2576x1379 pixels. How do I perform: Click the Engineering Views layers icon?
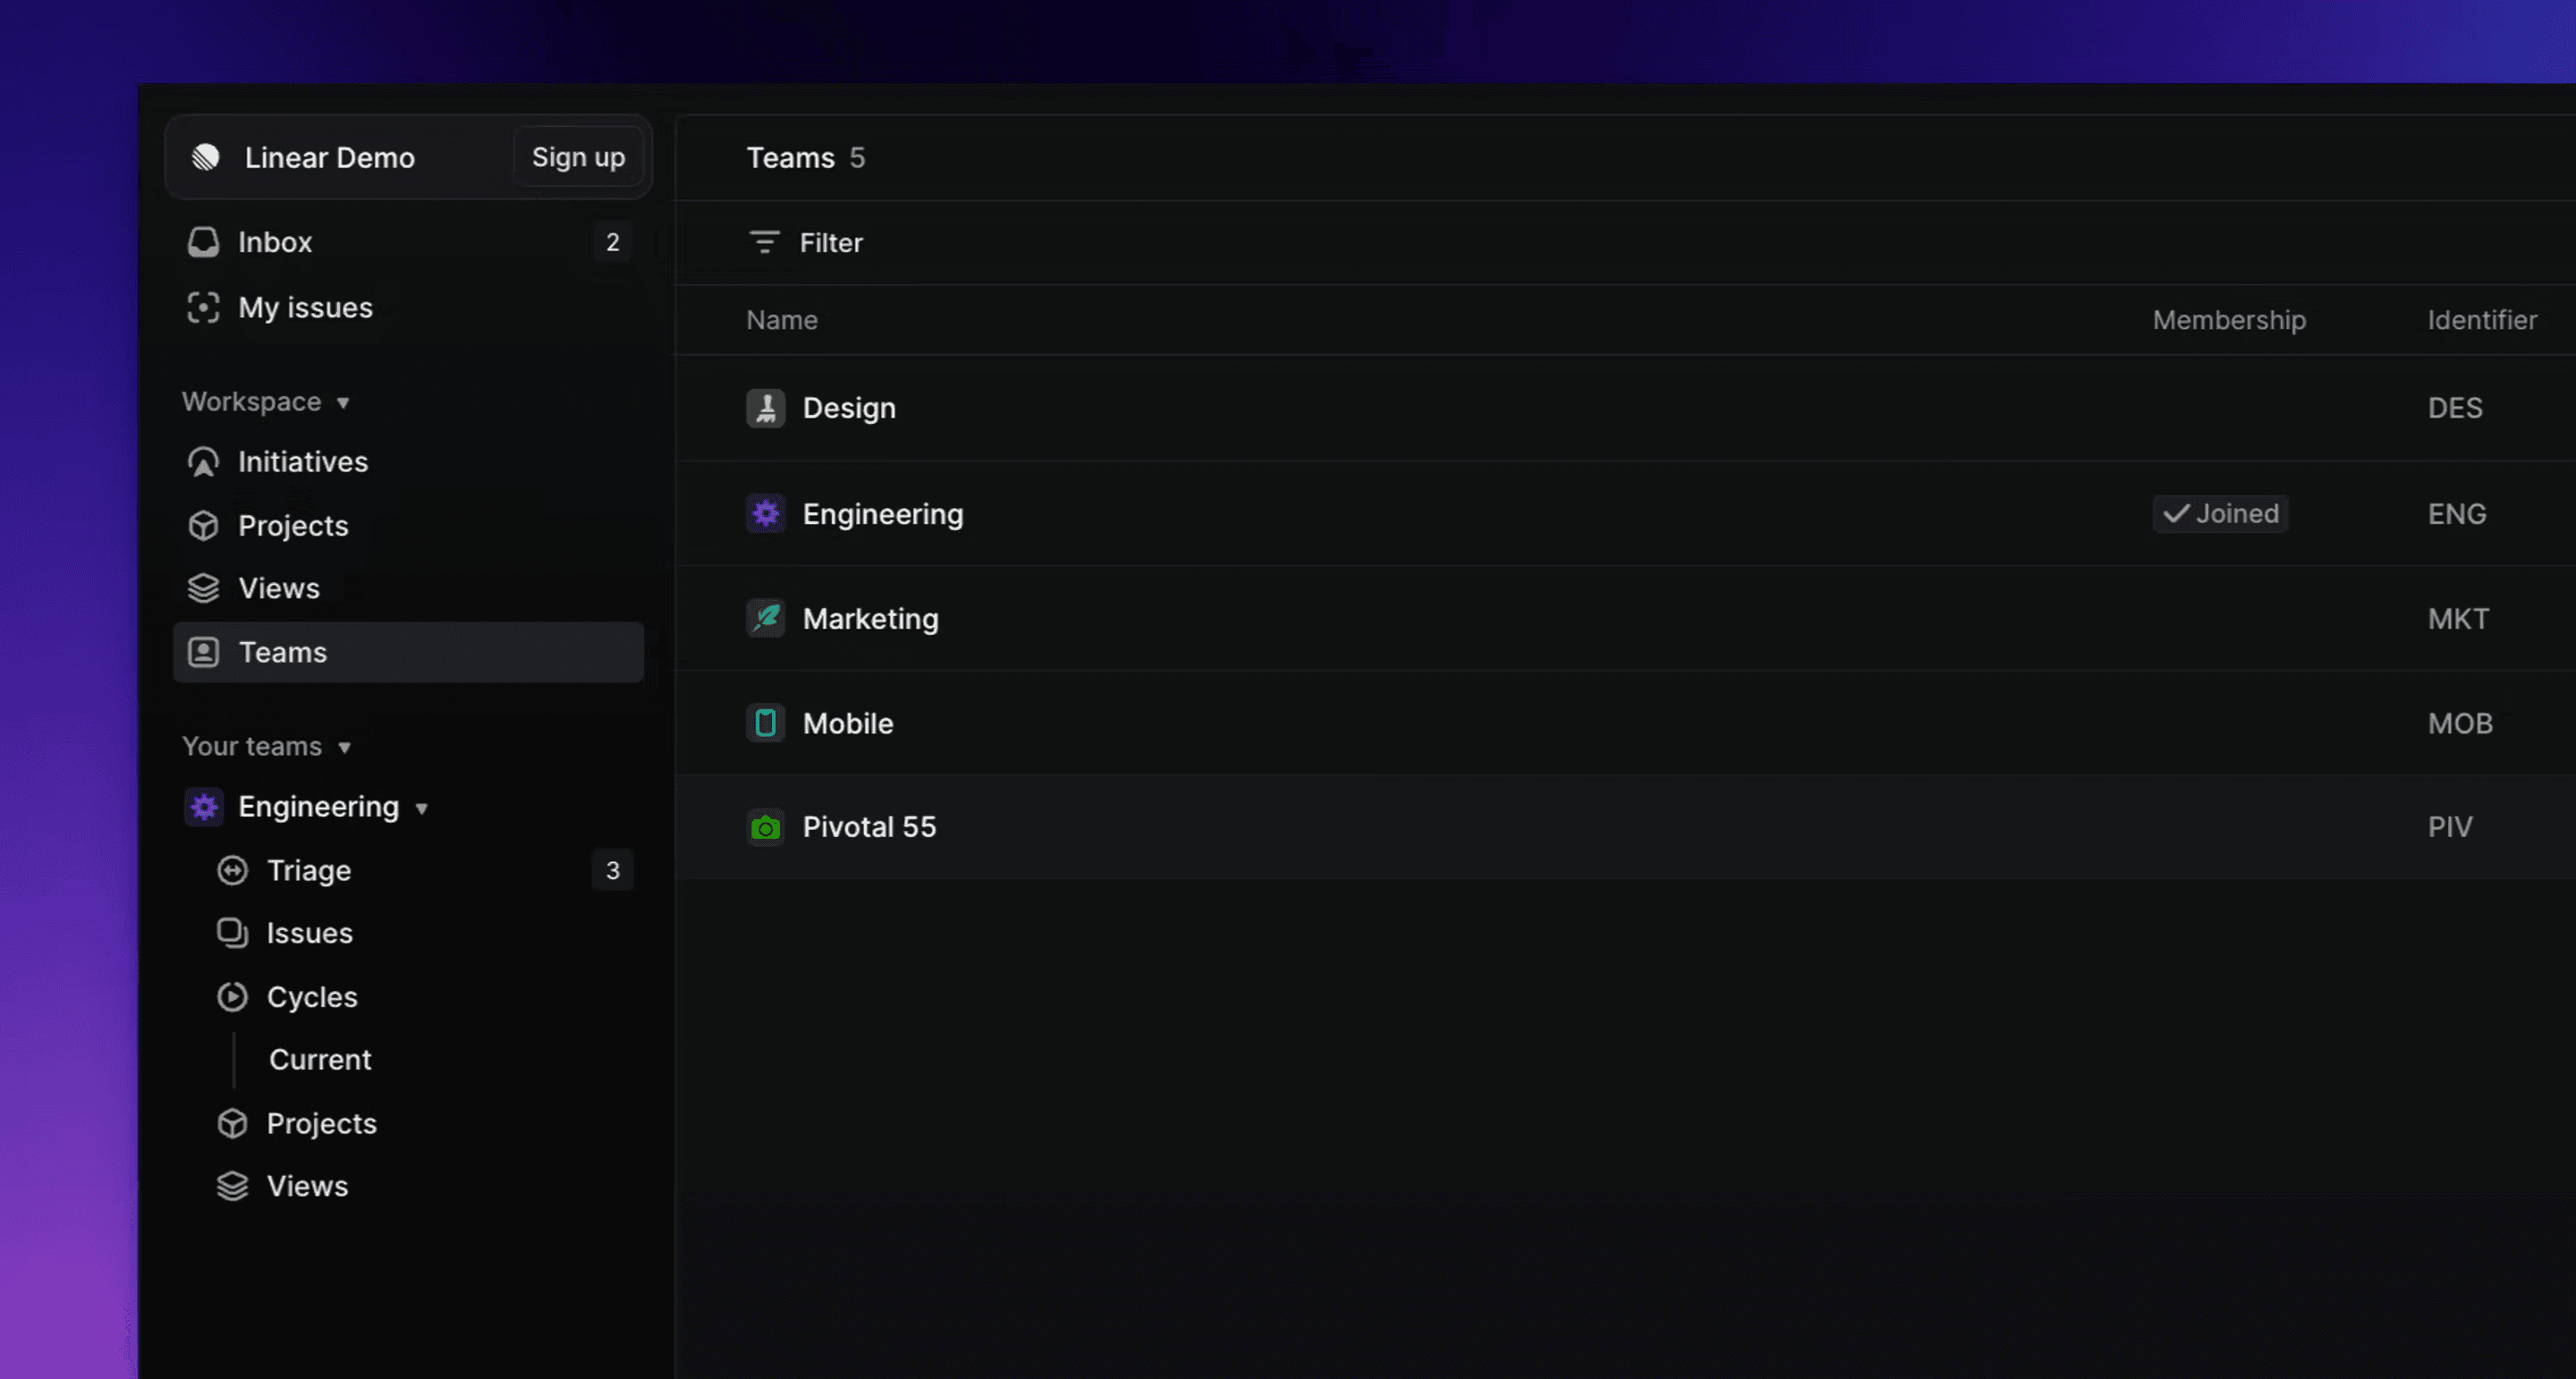point(232,1186)
